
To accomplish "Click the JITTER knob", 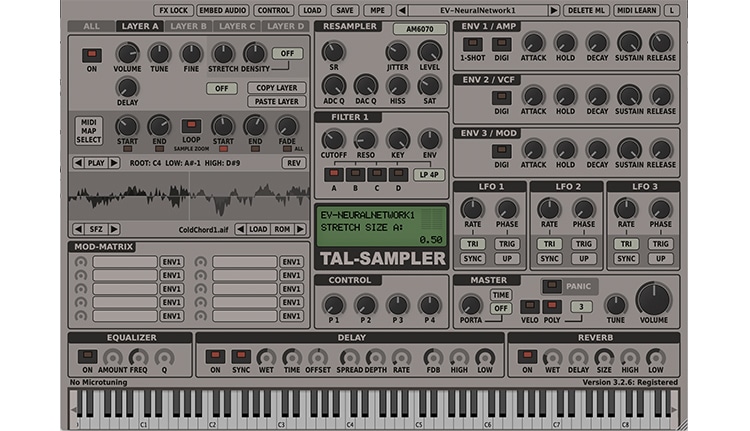I will (x=397, y=52).
